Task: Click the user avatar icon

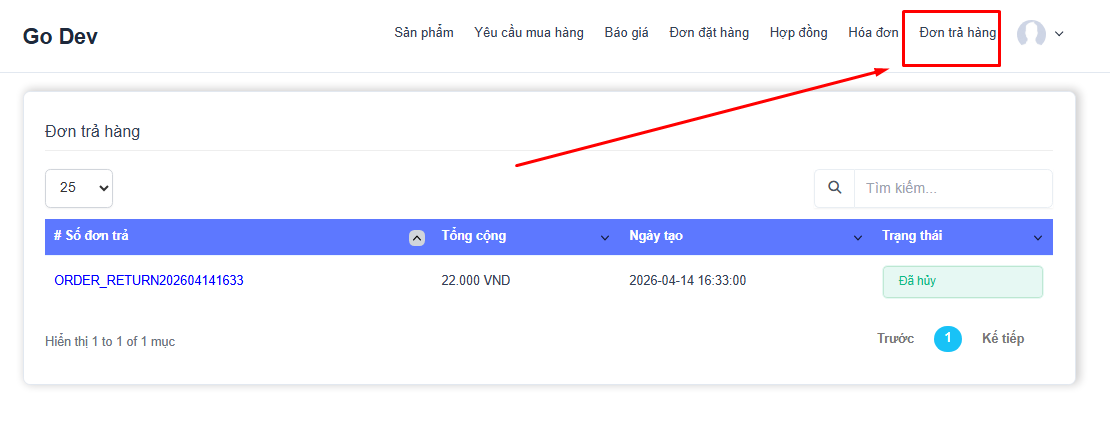Action: pyautogui.click(x=1031, y=34)
